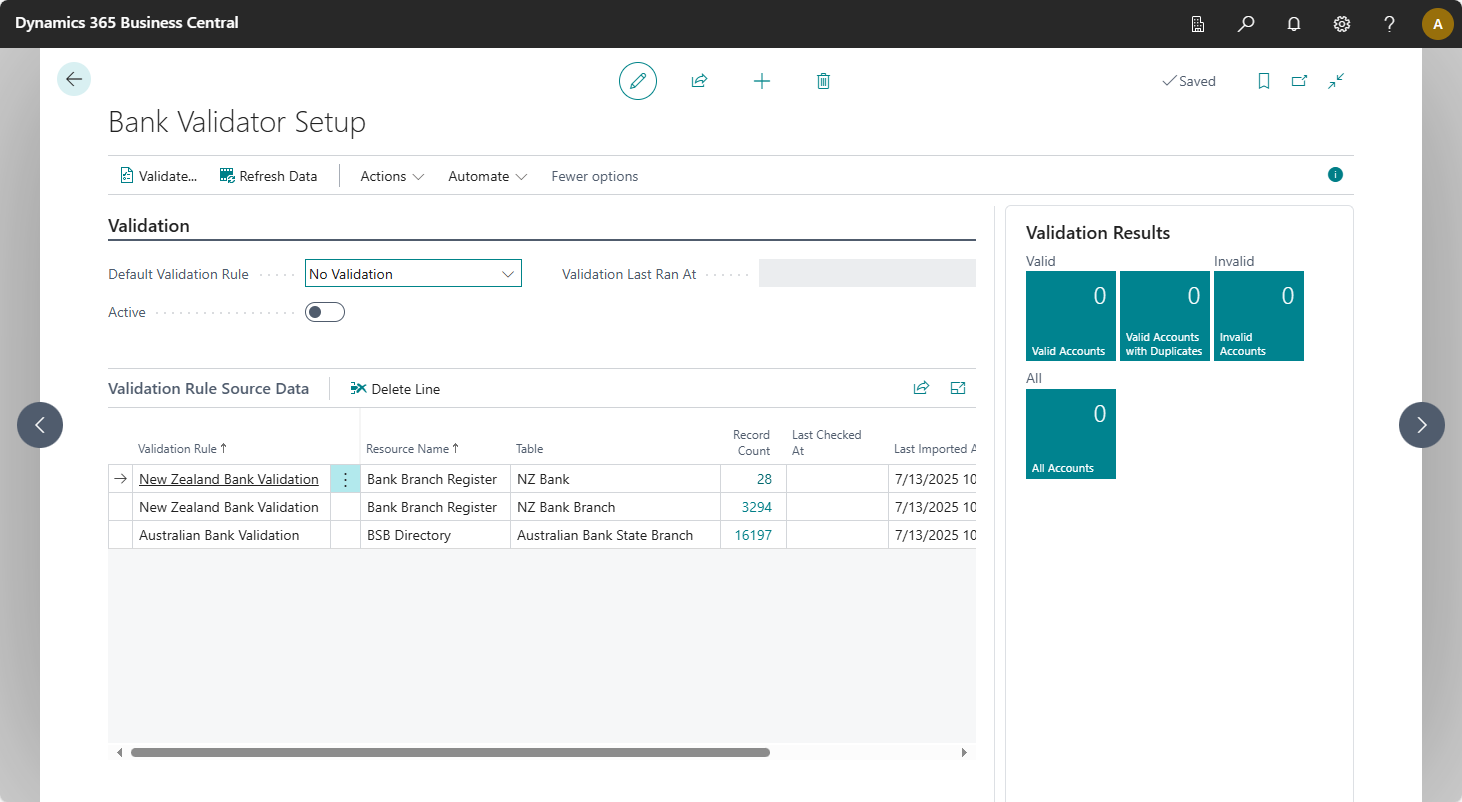Click horizontal scrollbar thumb in grid

click(450, 752)
